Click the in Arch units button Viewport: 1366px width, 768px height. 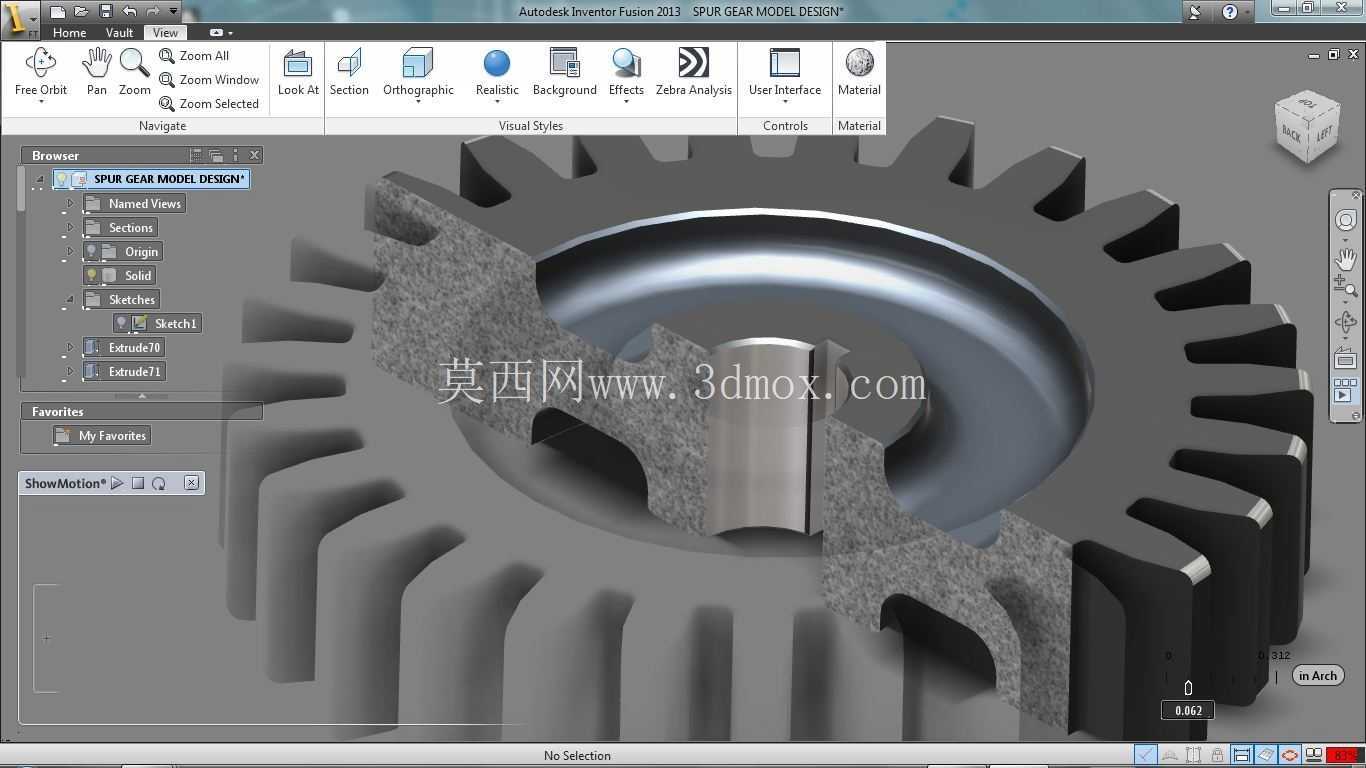click(x=1318, y=676)
